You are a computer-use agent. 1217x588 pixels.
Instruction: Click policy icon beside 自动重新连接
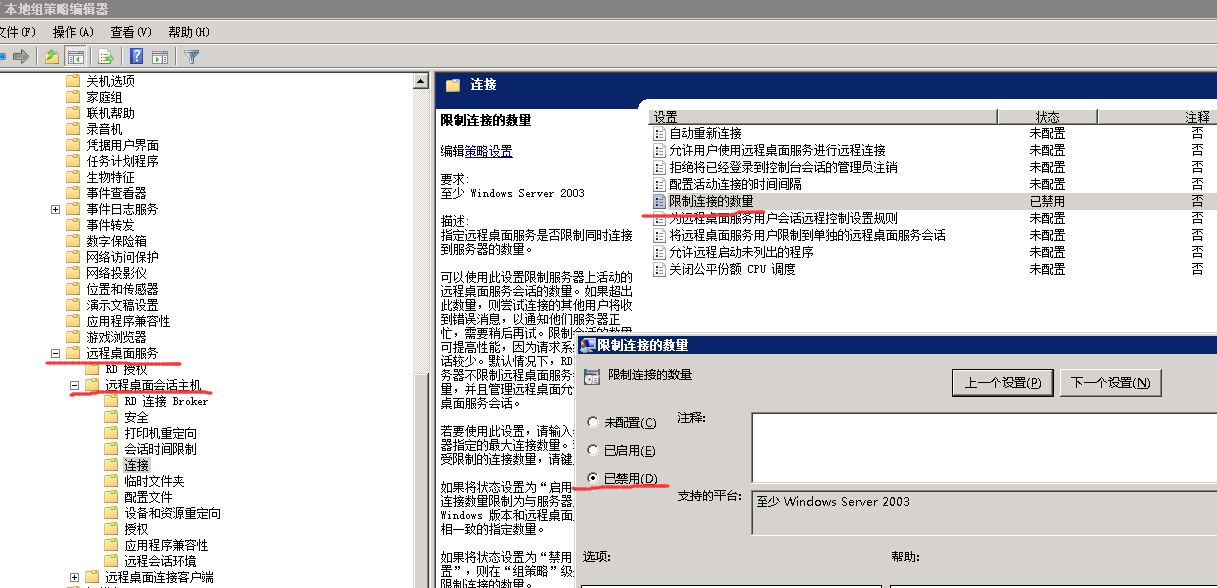point(659,133)
